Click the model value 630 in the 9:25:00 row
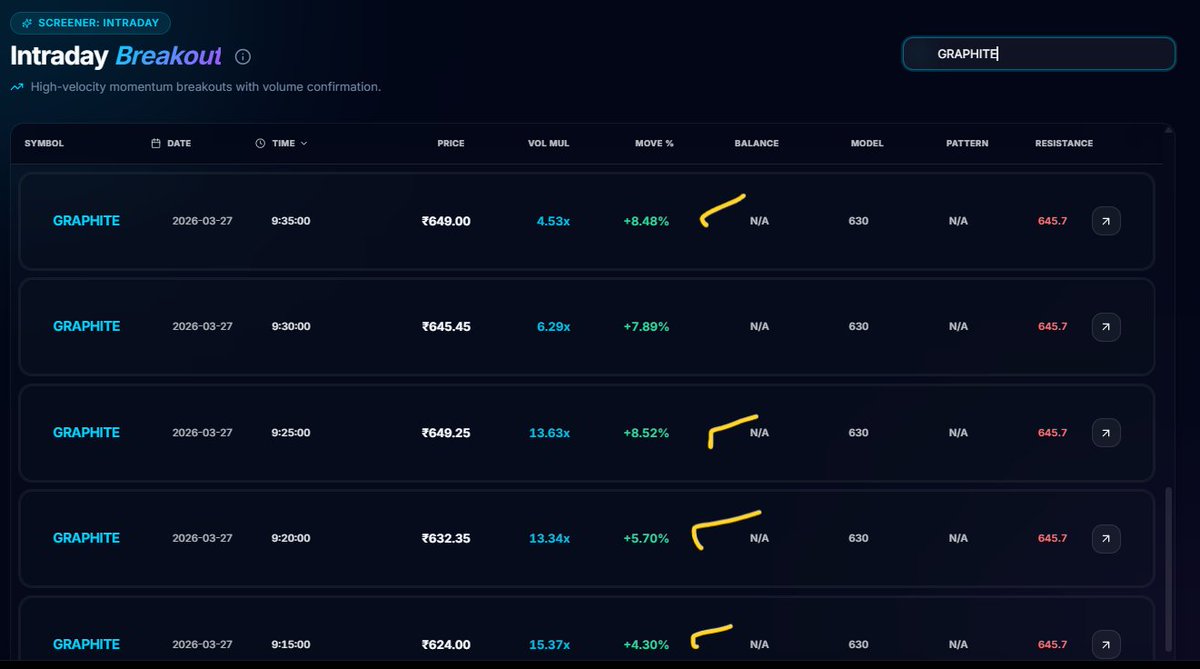This screenshot has height=669, width=1200. (858, 433)
